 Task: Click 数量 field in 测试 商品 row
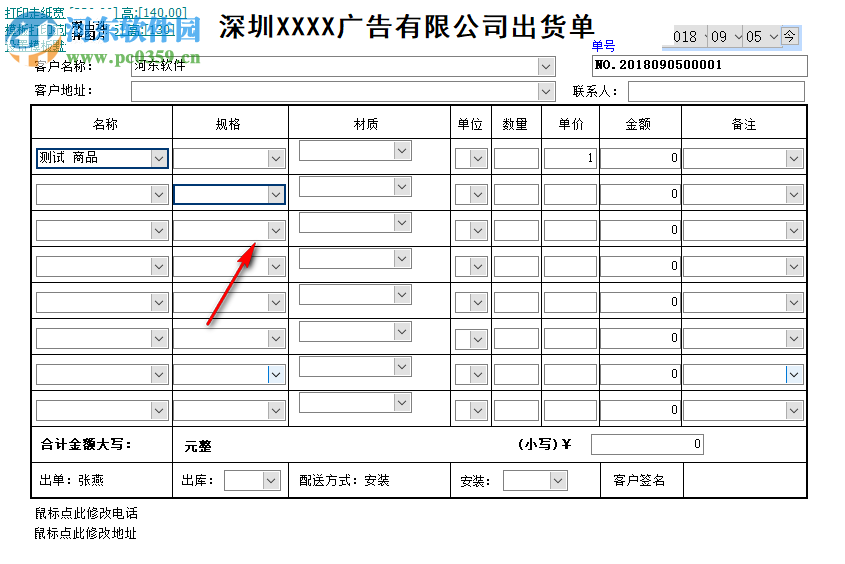pyautogui.click(x=516, y=158)
